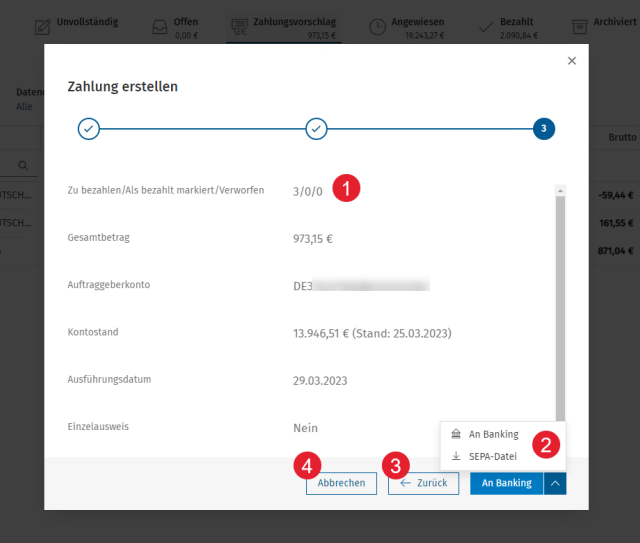640x543 pixels.
Task: Jump to the second completed wizard step
Action: (316, 129)
